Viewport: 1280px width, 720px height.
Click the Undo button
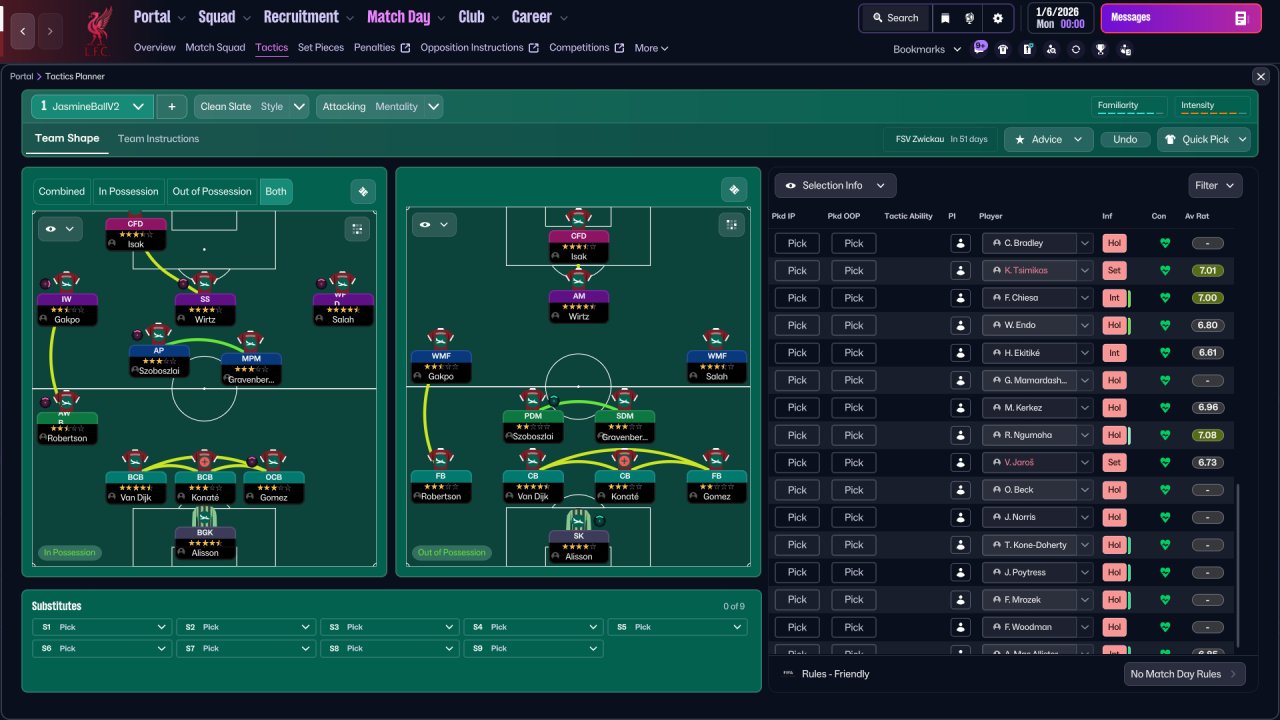[1125, 139]
